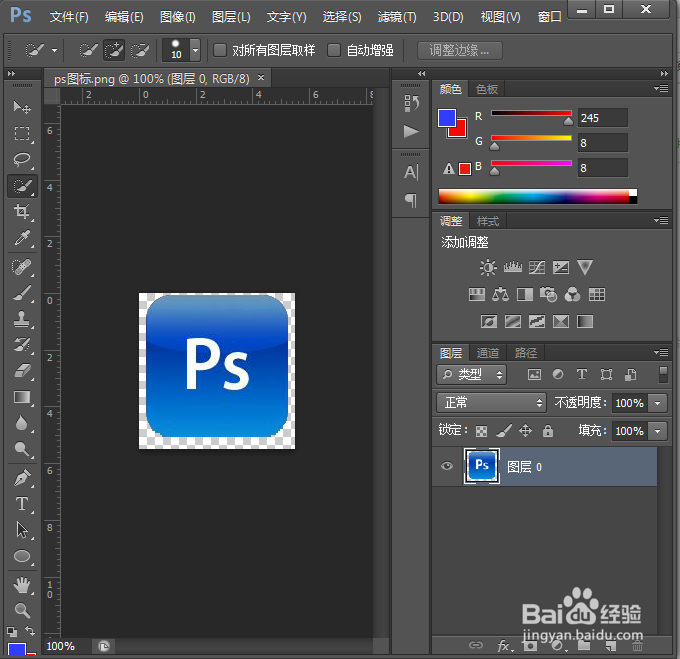680x659 pixels.
Task: Select the Path Selection tool
Action: [x=22, y=530]
